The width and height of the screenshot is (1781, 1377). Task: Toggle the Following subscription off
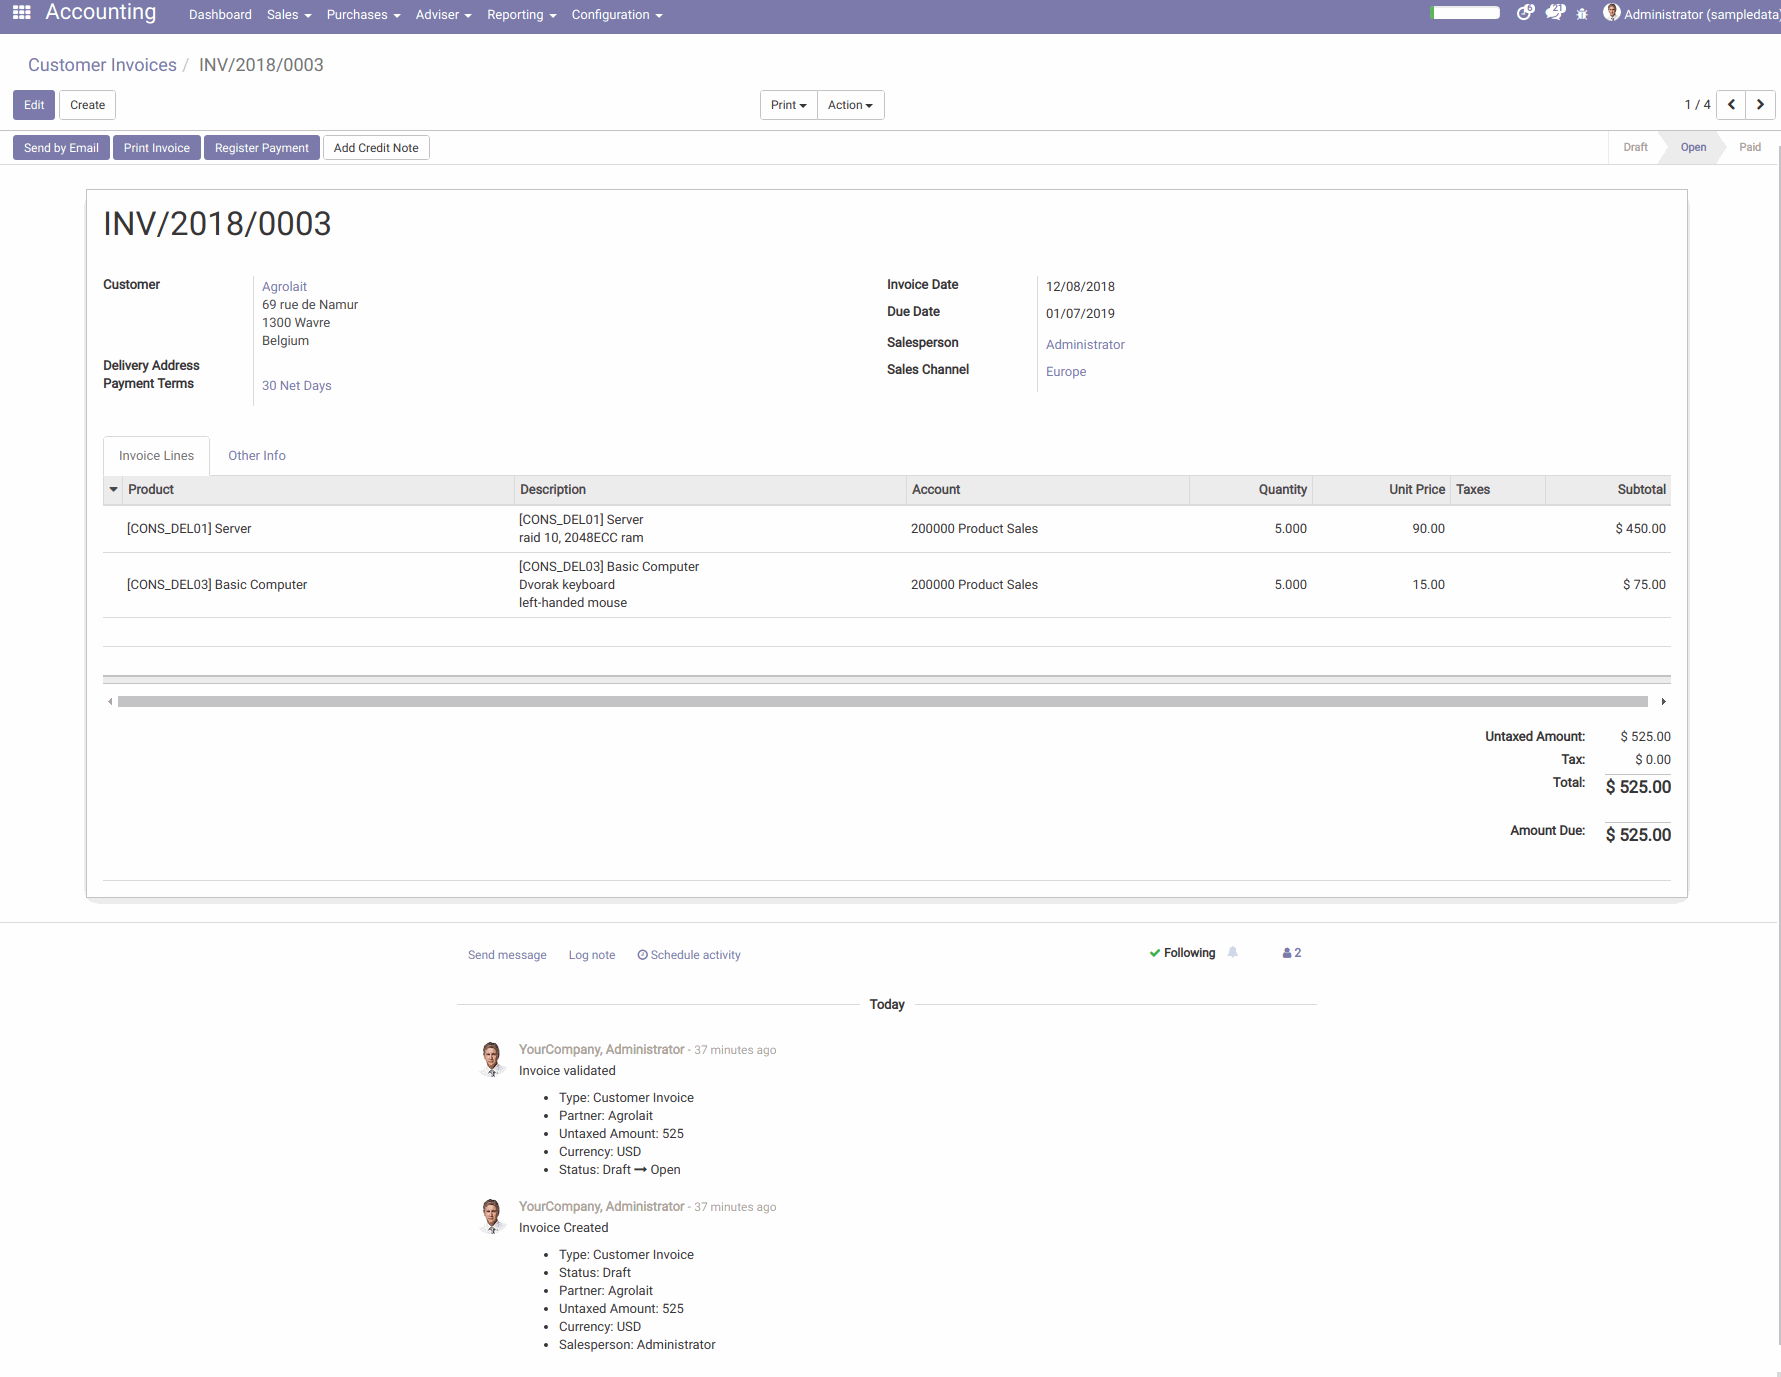tap(1188, 953)
